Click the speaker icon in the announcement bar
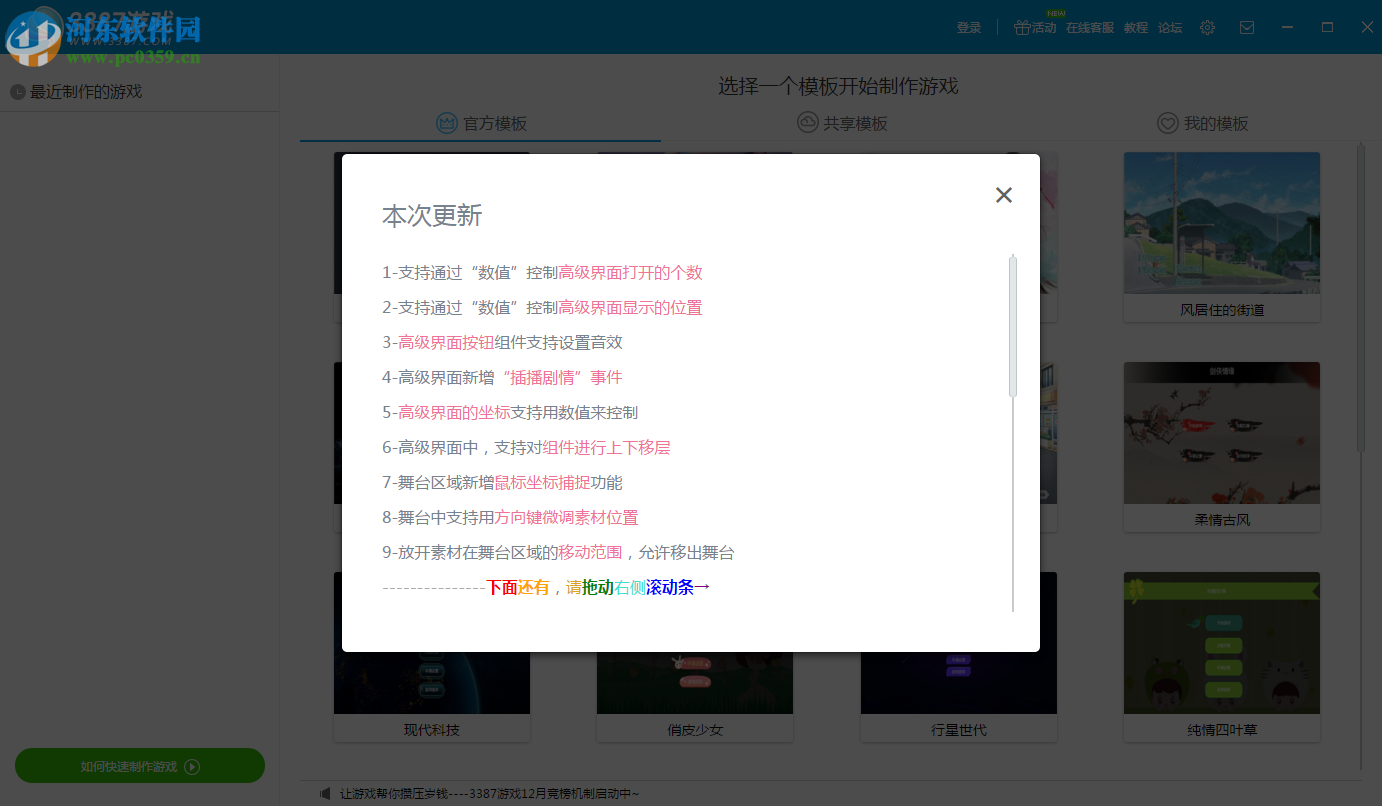This screenshot has height=806, width=1382. (x=325, y=792)
